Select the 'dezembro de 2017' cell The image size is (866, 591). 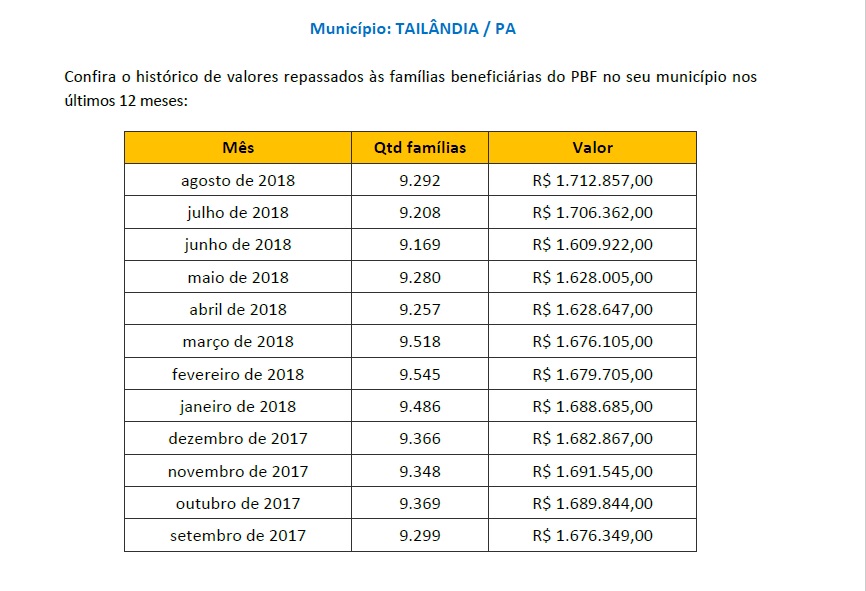click(238, 439)
